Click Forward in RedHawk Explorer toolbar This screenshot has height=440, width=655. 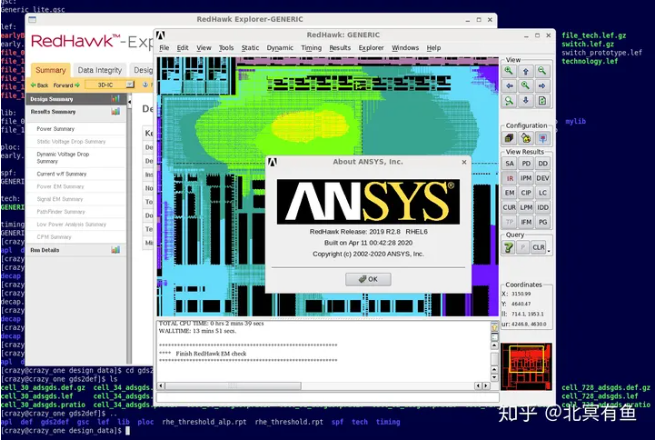click(x=66, y=85)
